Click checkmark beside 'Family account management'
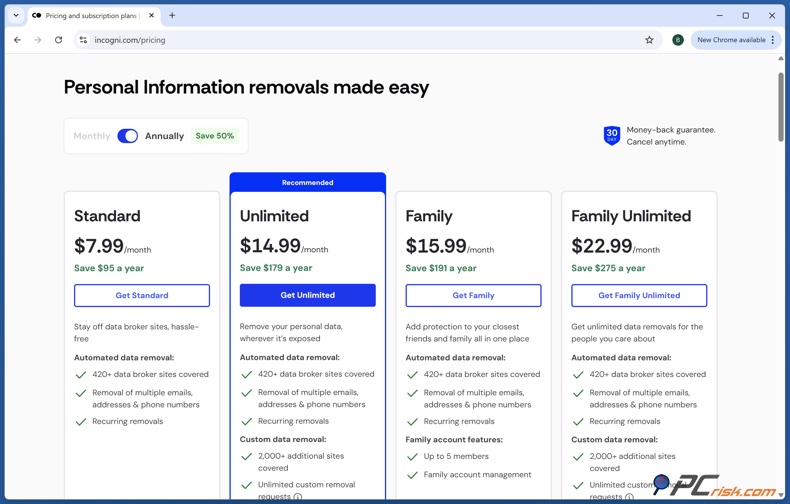 (413, 475)
